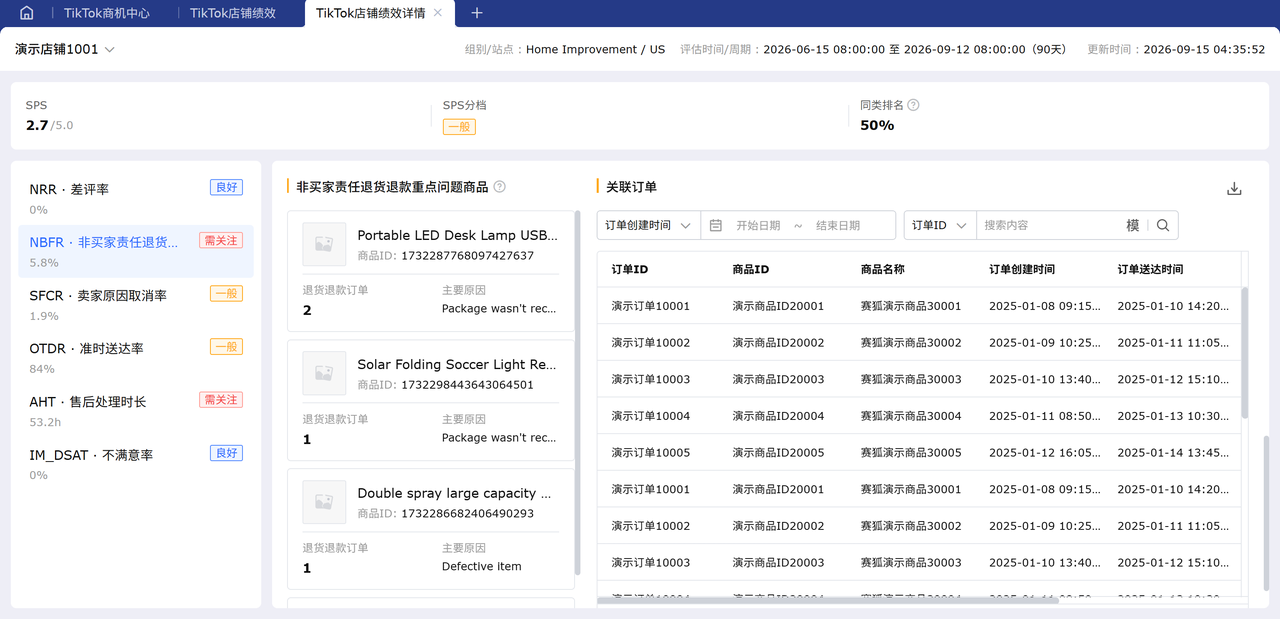Click the 需关注 badge on AHT
This screenshot has height=619, width=1280.
coord(221,400)
